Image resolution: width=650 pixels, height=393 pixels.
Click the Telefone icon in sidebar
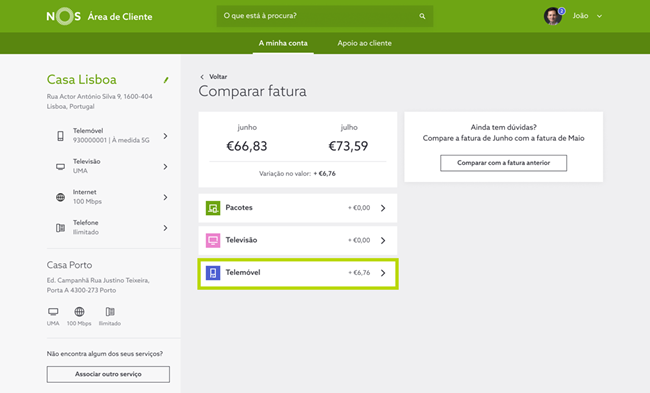61,228
